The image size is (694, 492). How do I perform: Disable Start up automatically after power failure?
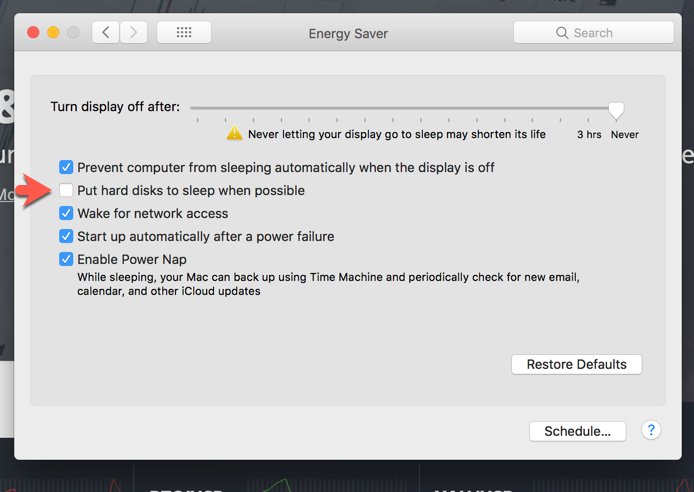coord(66,236)
